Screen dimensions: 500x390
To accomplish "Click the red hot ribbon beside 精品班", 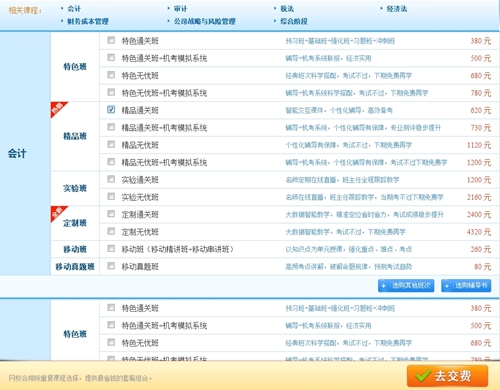I will 59,109.
